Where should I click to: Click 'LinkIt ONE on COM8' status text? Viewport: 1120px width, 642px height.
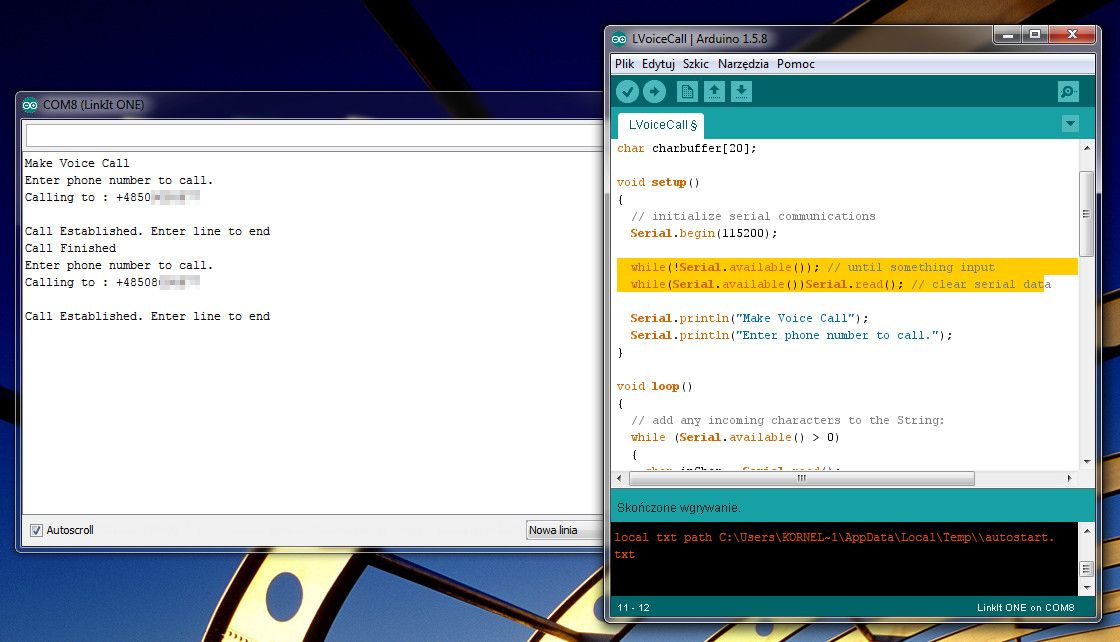1025,608
